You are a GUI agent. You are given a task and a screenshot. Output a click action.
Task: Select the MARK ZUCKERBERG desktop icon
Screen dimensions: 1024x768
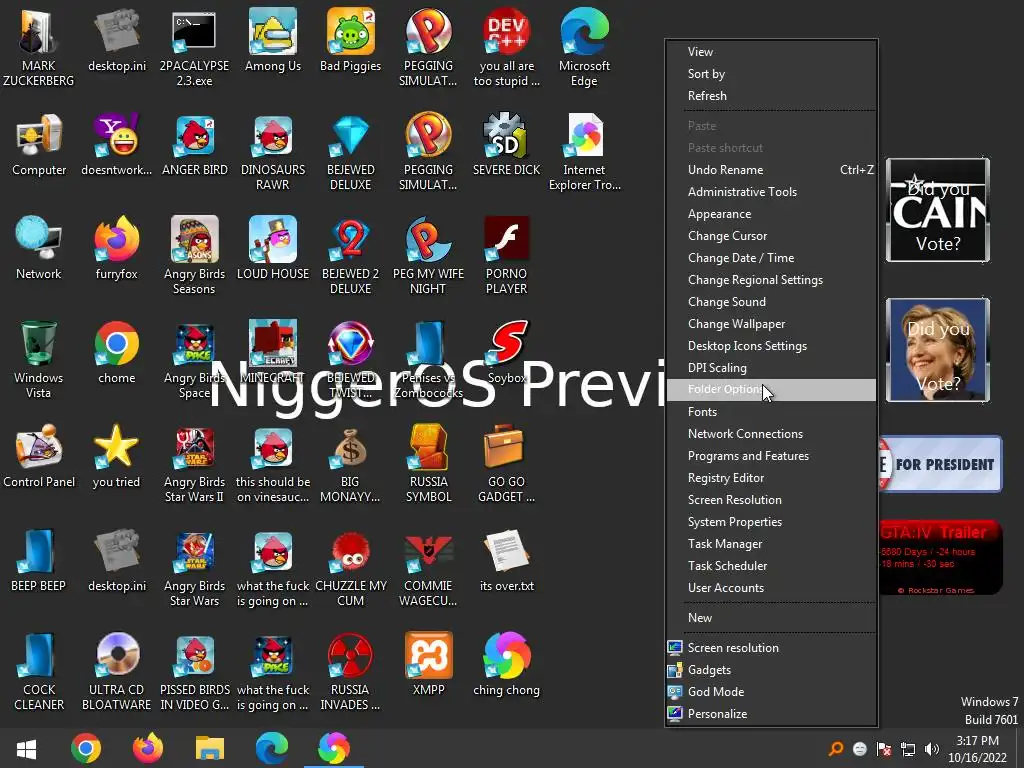(39, 46)
